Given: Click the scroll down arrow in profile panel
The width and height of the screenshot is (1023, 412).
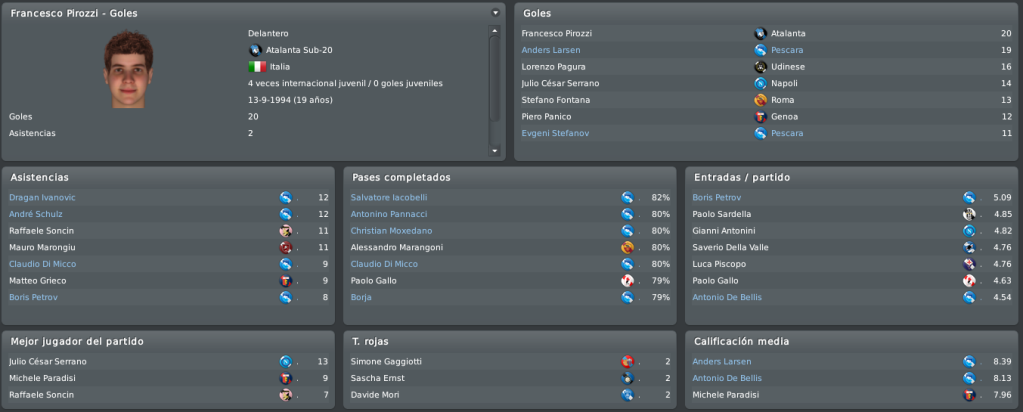Looking at the screenshot, I should 495,151.
